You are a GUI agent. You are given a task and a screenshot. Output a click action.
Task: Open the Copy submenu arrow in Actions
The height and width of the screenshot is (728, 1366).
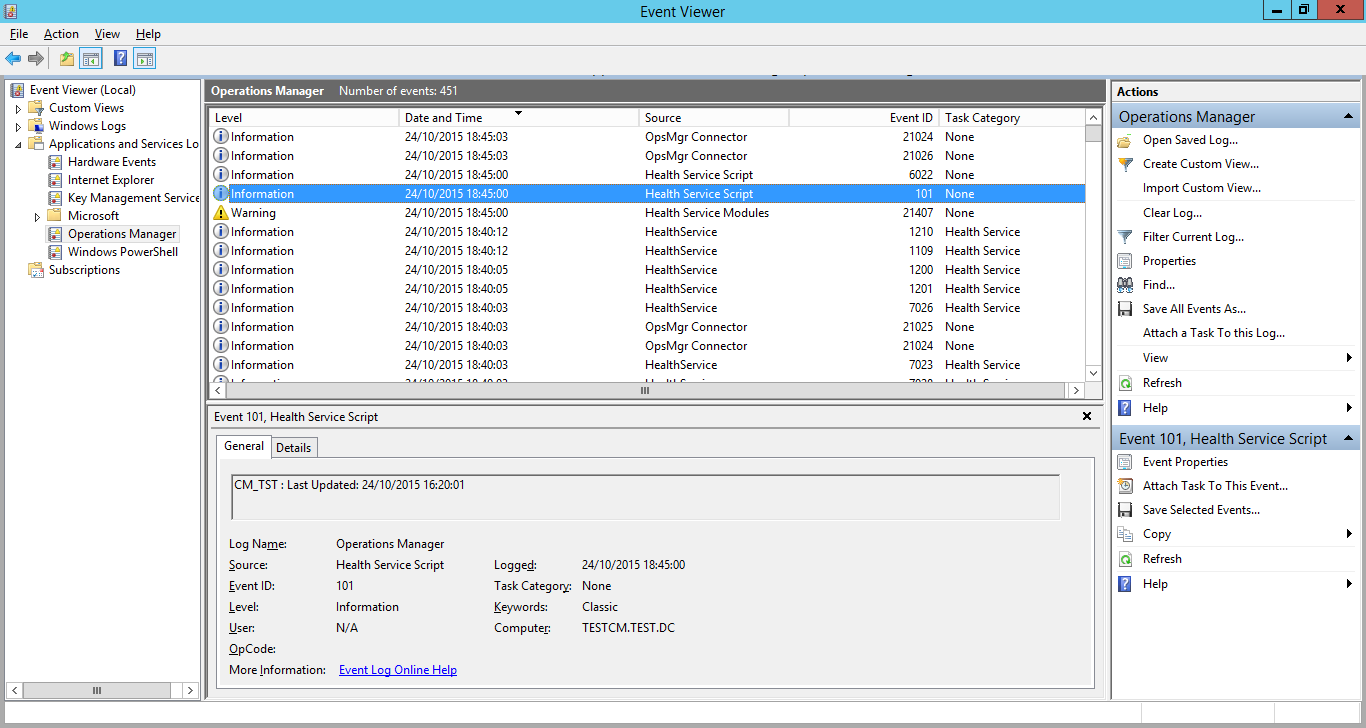tap(1349, 534)
